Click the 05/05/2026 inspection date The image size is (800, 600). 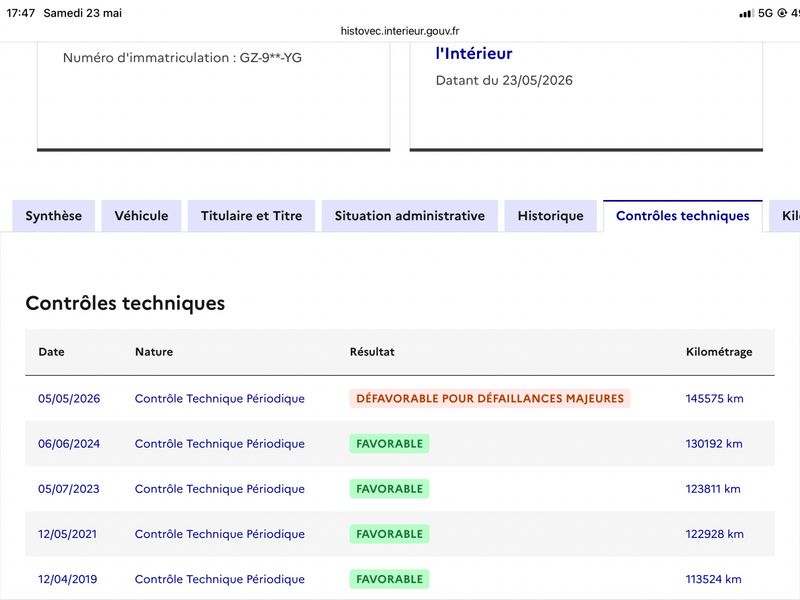69,398
